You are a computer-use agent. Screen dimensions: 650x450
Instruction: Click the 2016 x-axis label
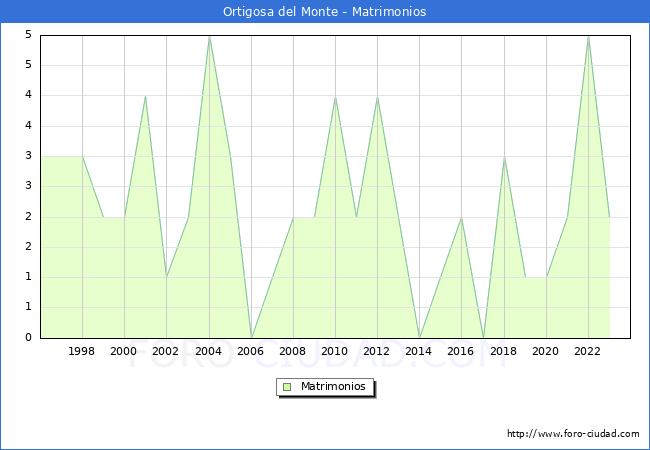pos(461,351)
